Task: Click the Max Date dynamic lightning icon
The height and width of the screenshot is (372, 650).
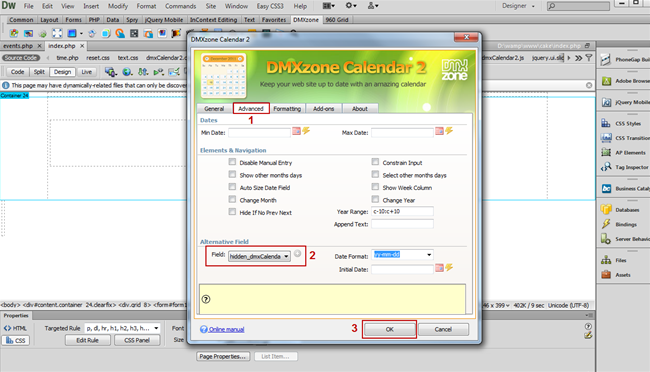Action: 449,131
